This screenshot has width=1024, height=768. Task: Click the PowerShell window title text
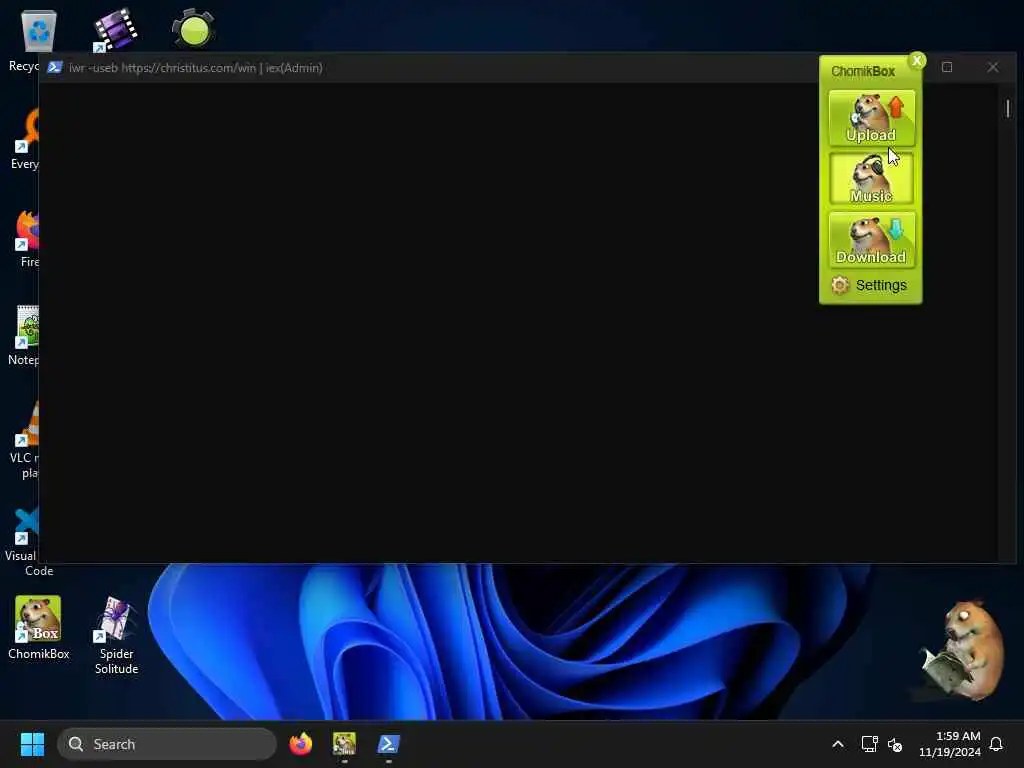pyautogui.click(x=196, y=68)
